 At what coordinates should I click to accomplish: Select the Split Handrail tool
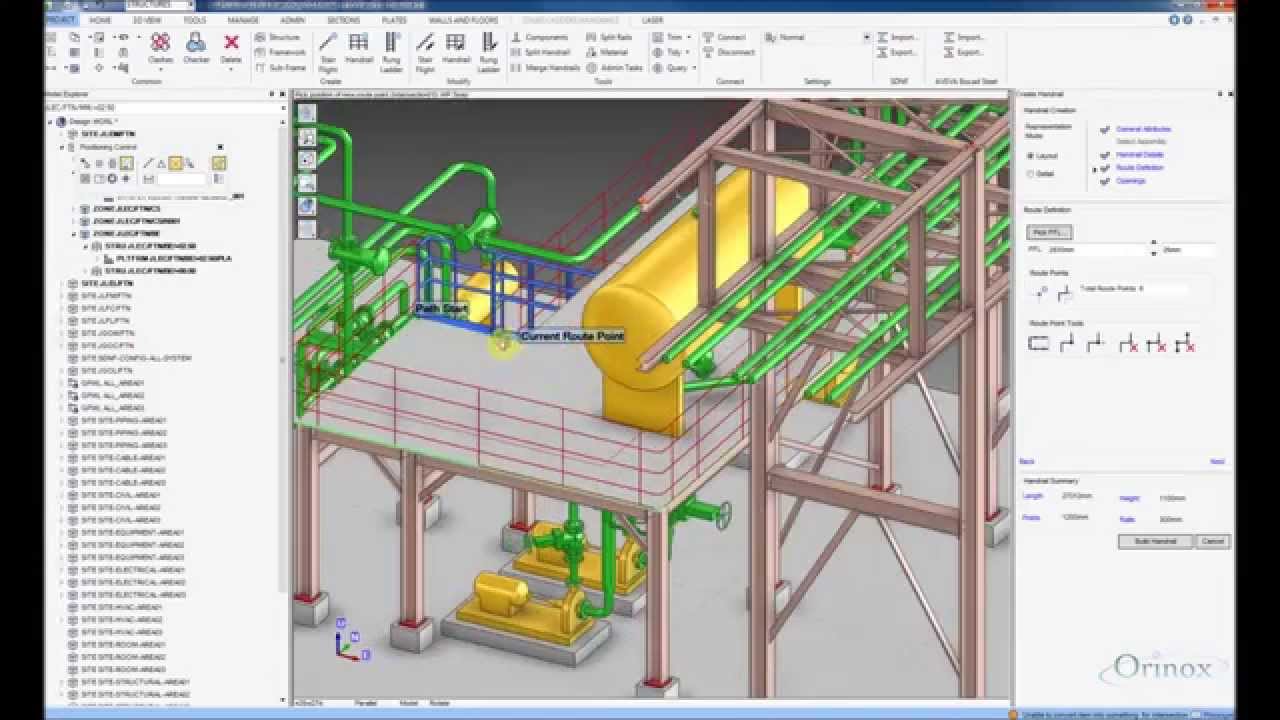coord(541,52)
